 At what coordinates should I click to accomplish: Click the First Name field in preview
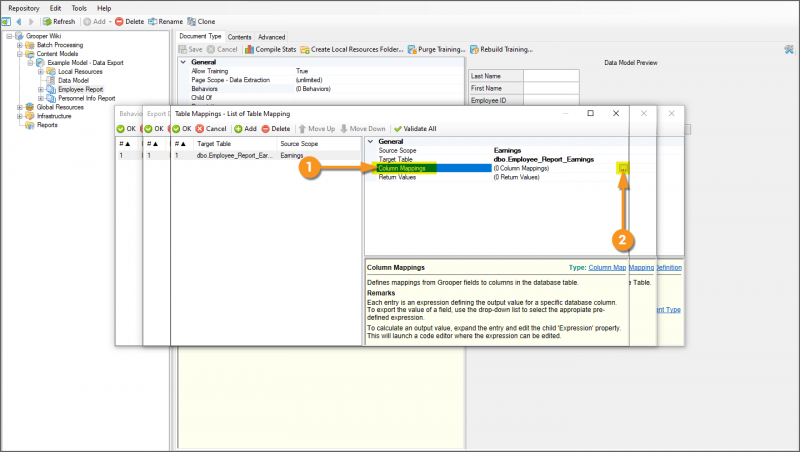pyautogui.click(x=551, y=88)
